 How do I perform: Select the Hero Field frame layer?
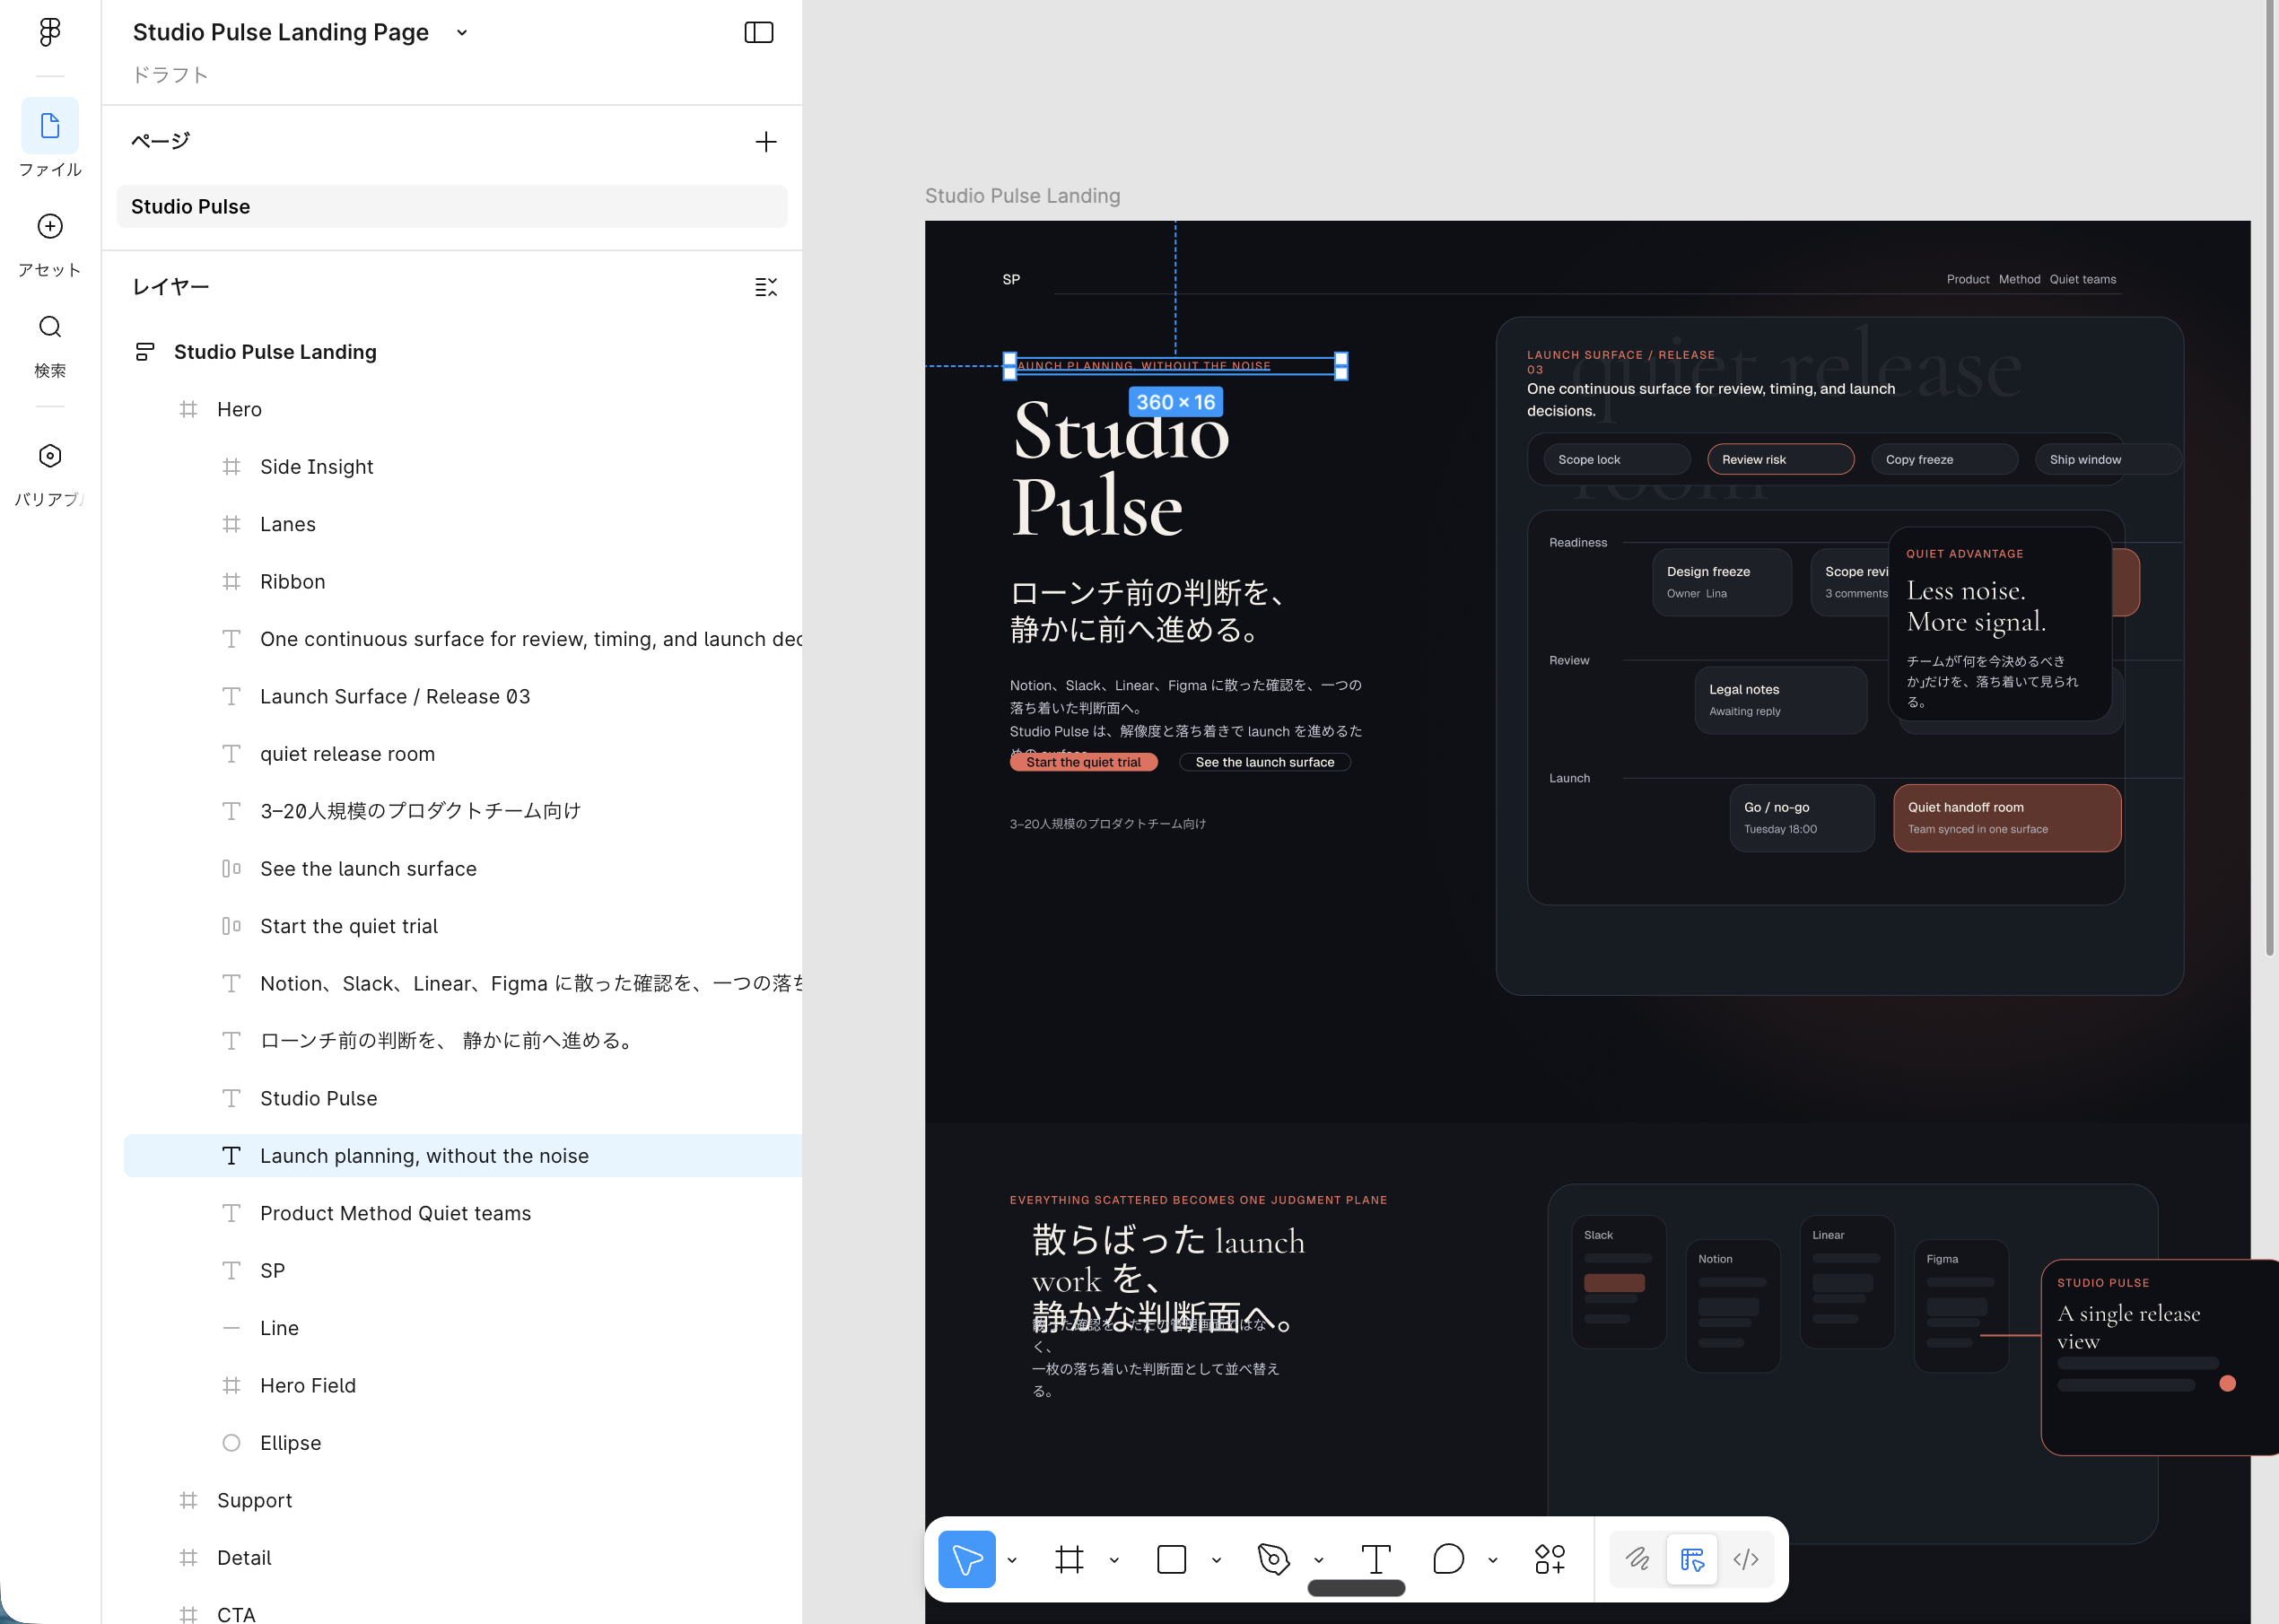463,1386
